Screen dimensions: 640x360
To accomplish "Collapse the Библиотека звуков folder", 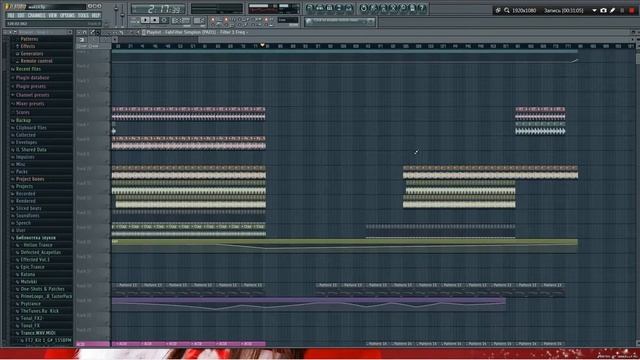I will click(36, 238).
